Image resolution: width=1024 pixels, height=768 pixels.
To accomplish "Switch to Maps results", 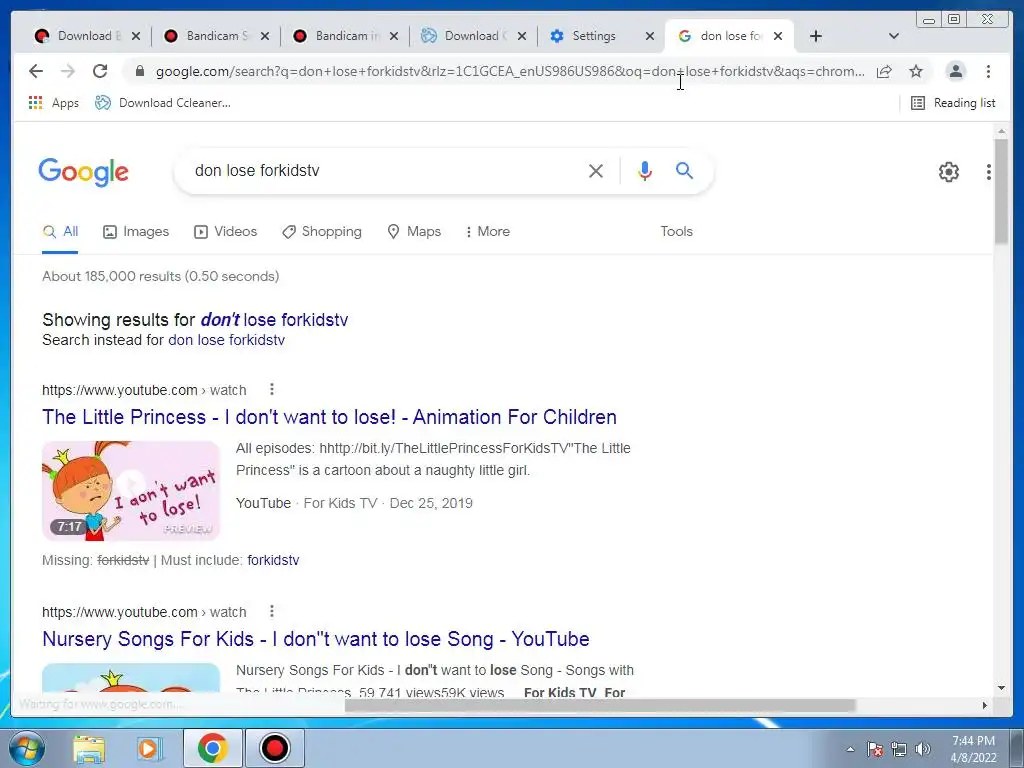I will coord(414,232).
